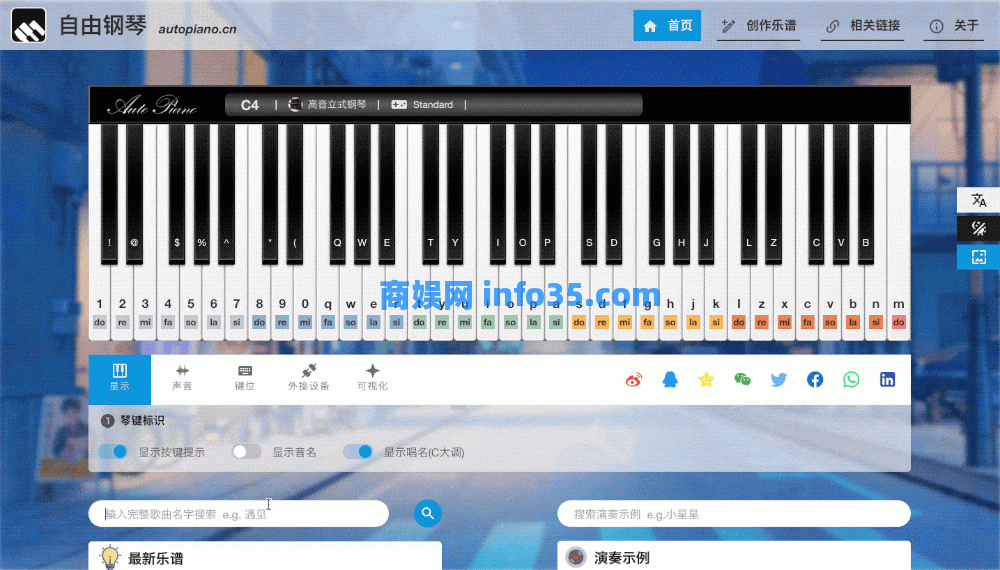Open the 关于 about page
1000x570 pixels.
954,26
